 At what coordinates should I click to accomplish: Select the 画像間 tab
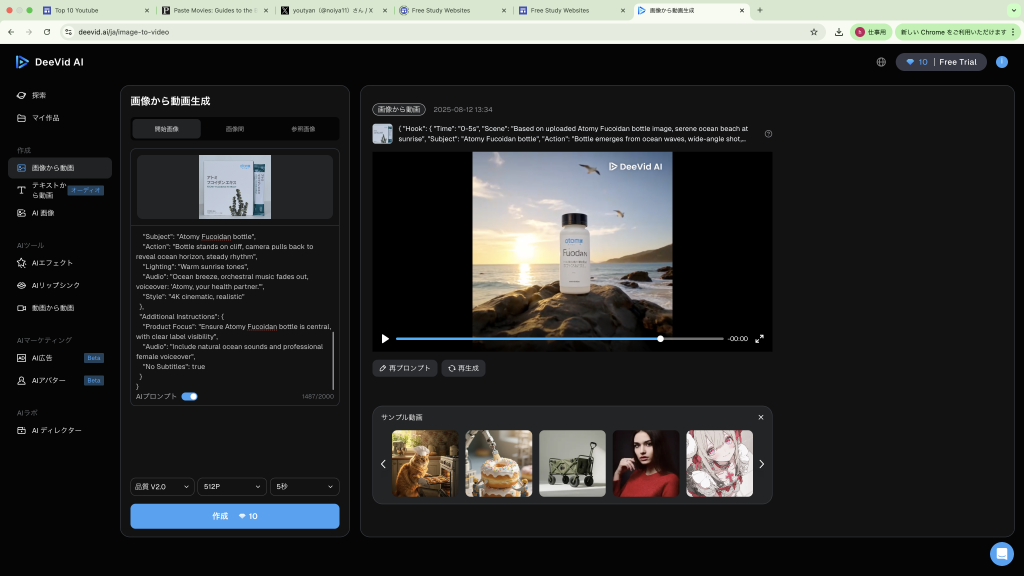235,129
